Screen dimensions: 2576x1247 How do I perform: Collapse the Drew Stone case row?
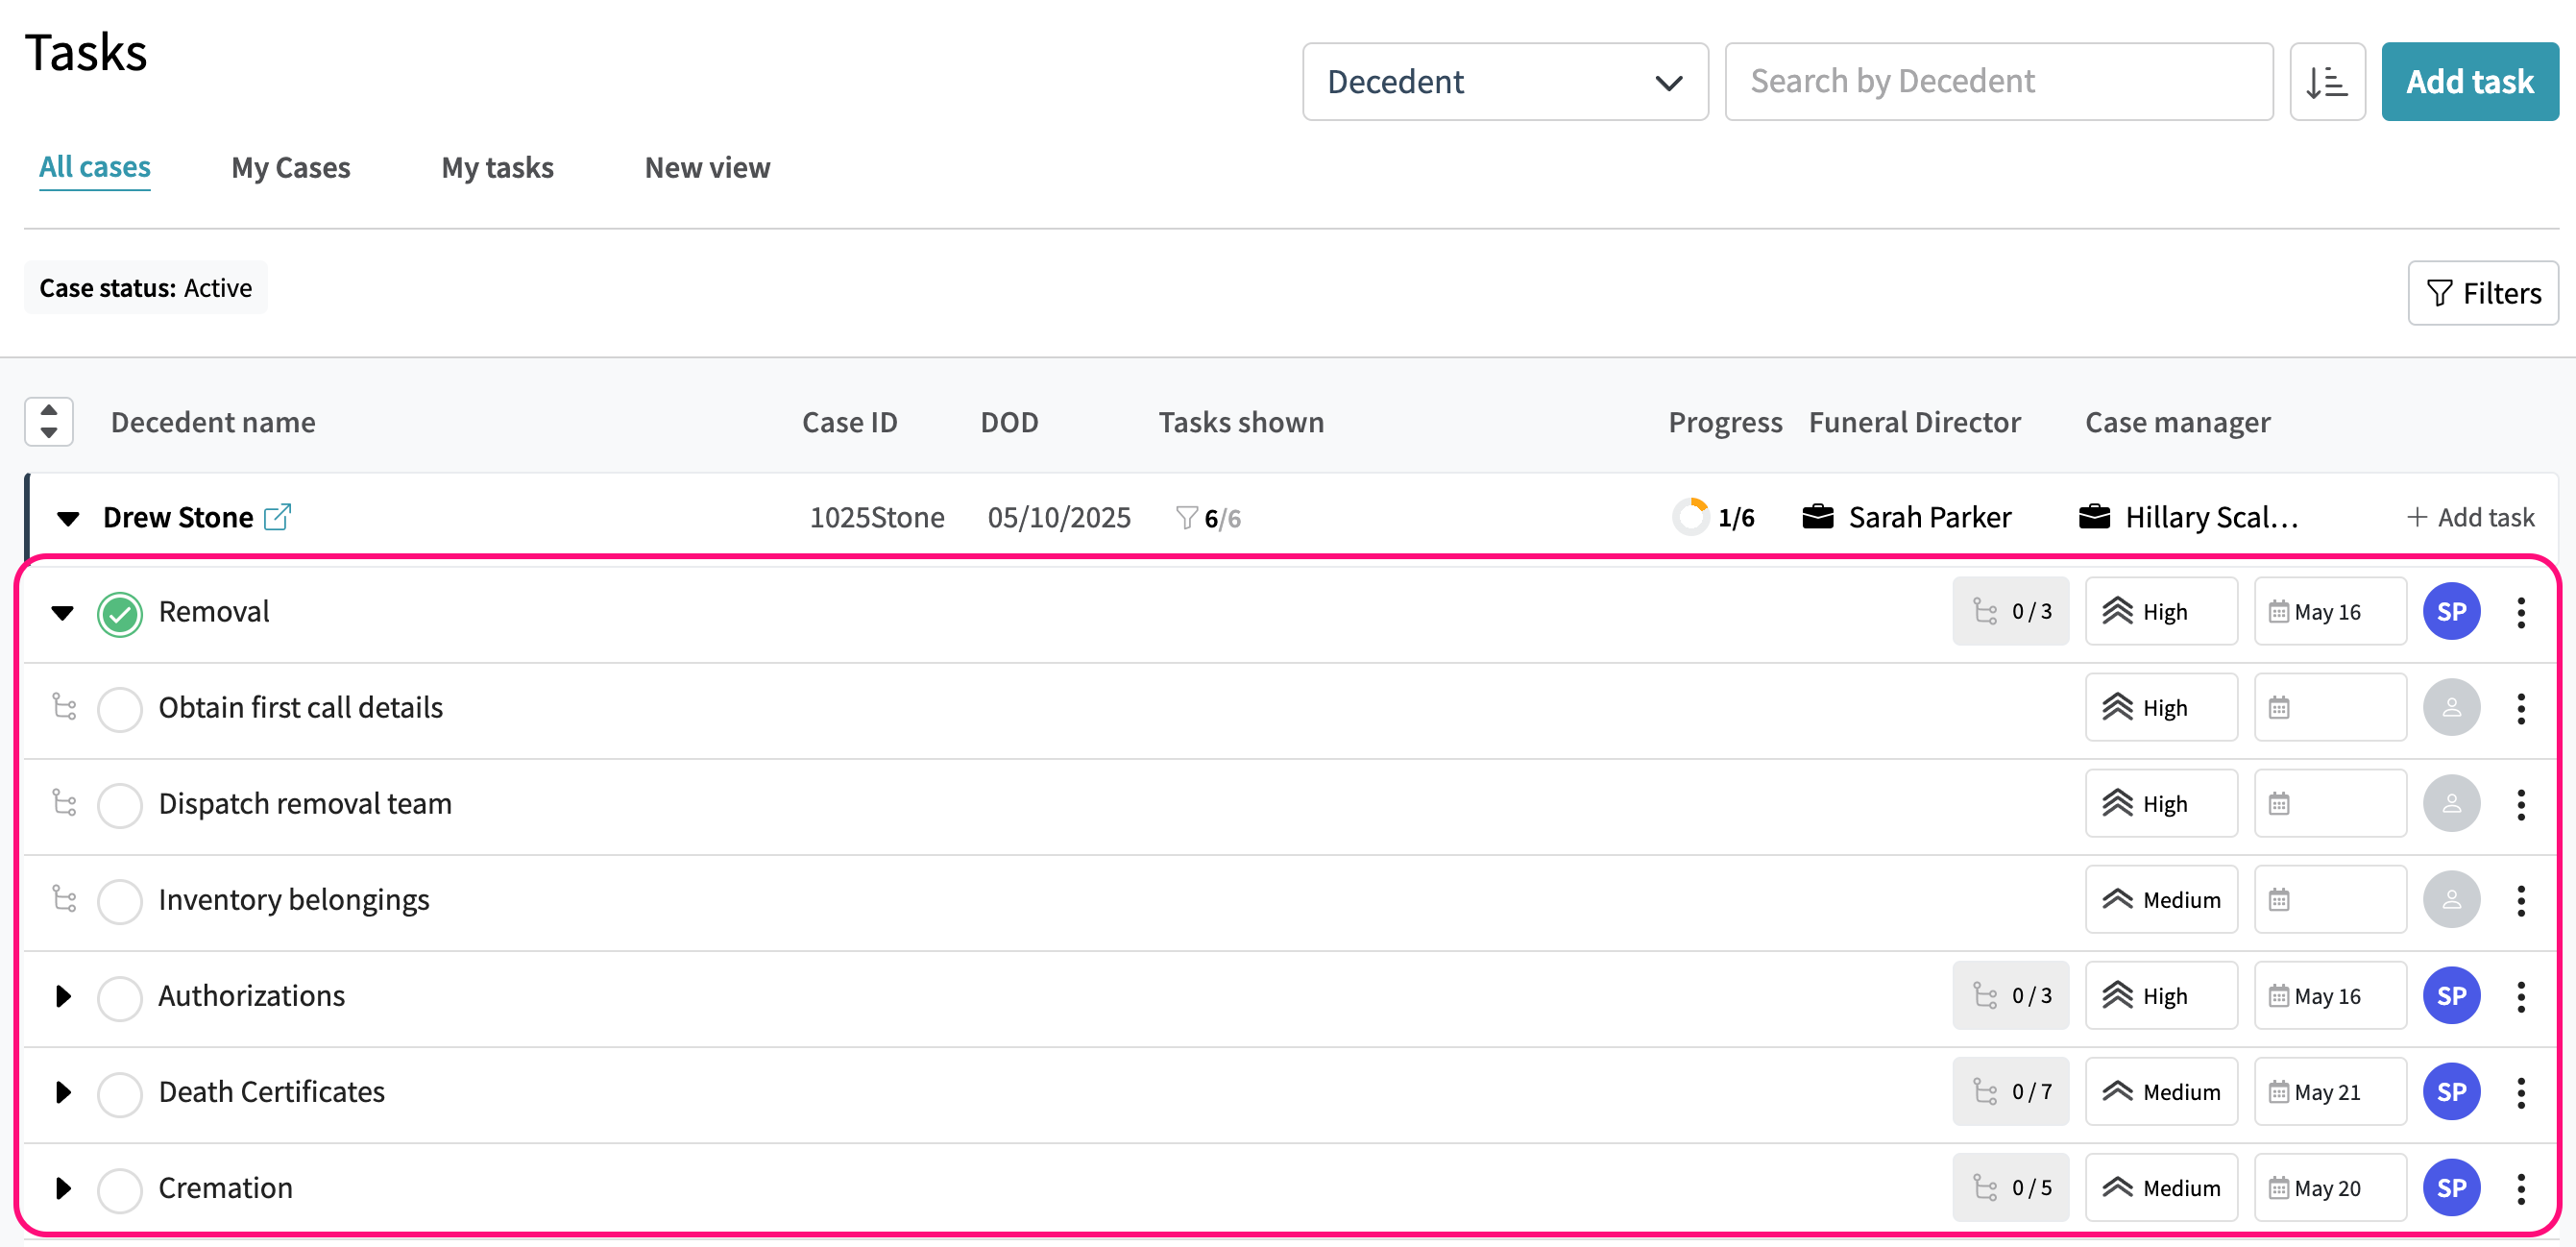(x=68, y=518)
